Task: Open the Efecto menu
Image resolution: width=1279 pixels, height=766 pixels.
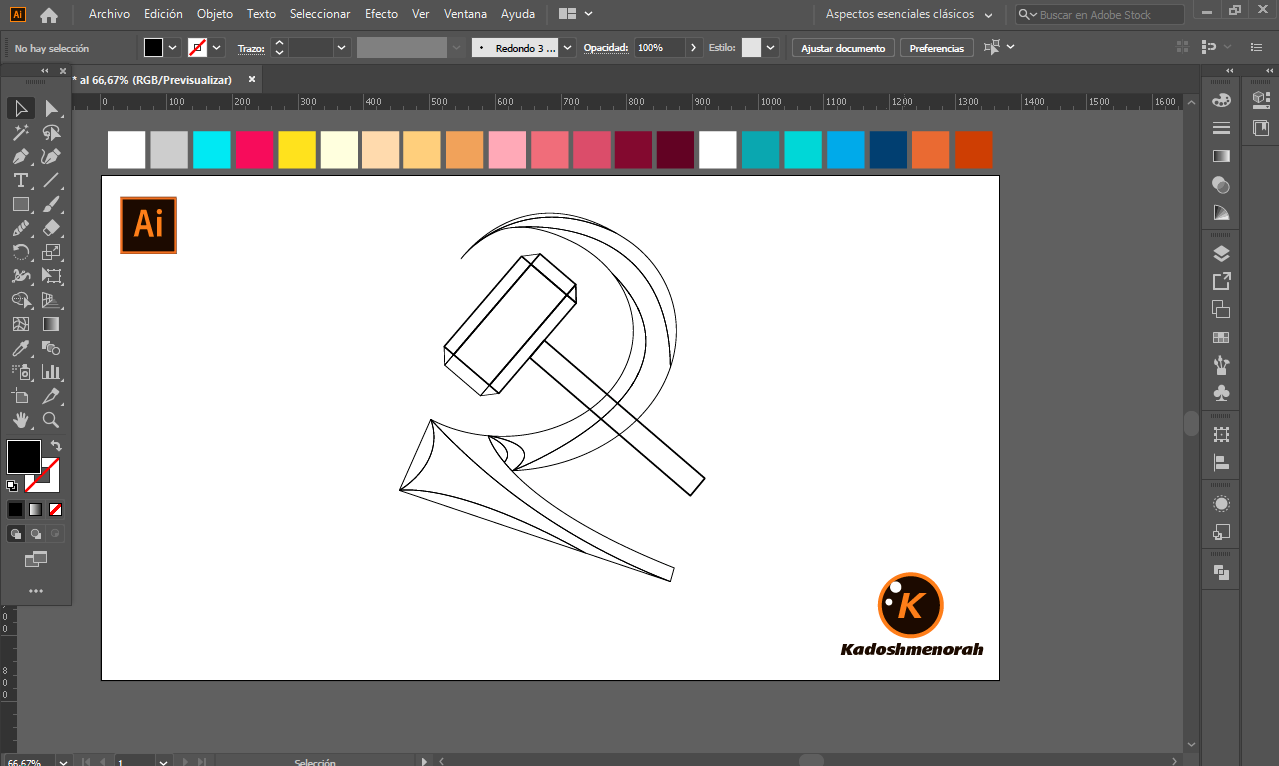Action: [381, 14]
